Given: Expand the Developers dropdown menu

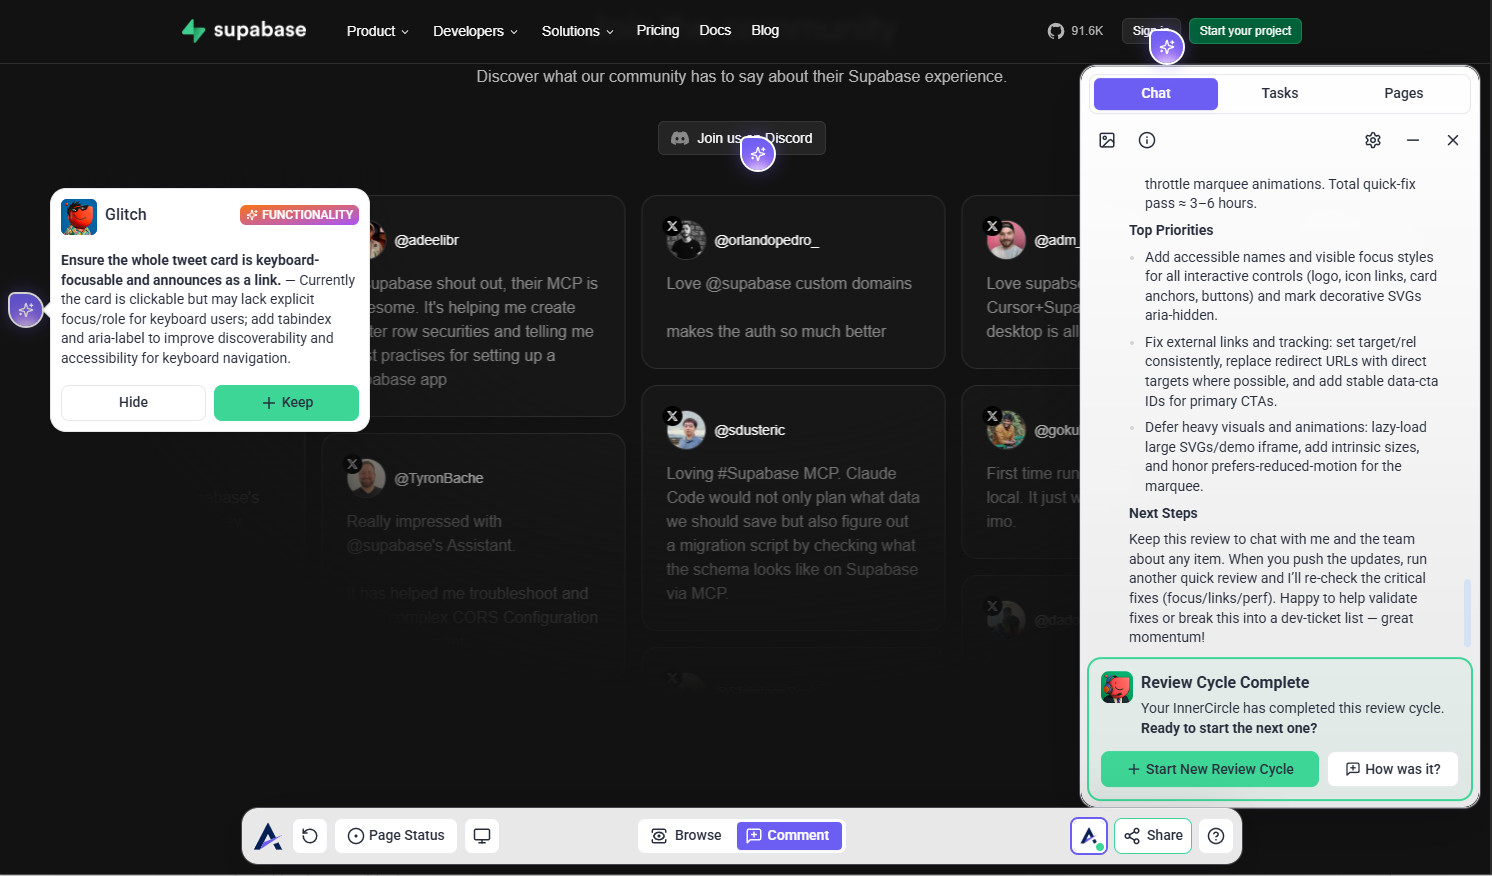Looking at the screenshot, I should point(475,31).
